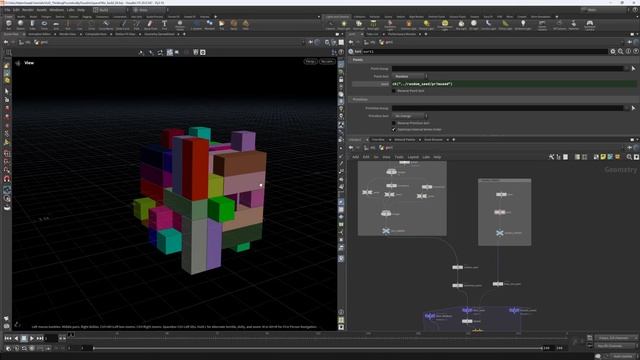Viewport: 640px width, 360px height.
Task: Click the Point Group input field
Action: point(507,69)
